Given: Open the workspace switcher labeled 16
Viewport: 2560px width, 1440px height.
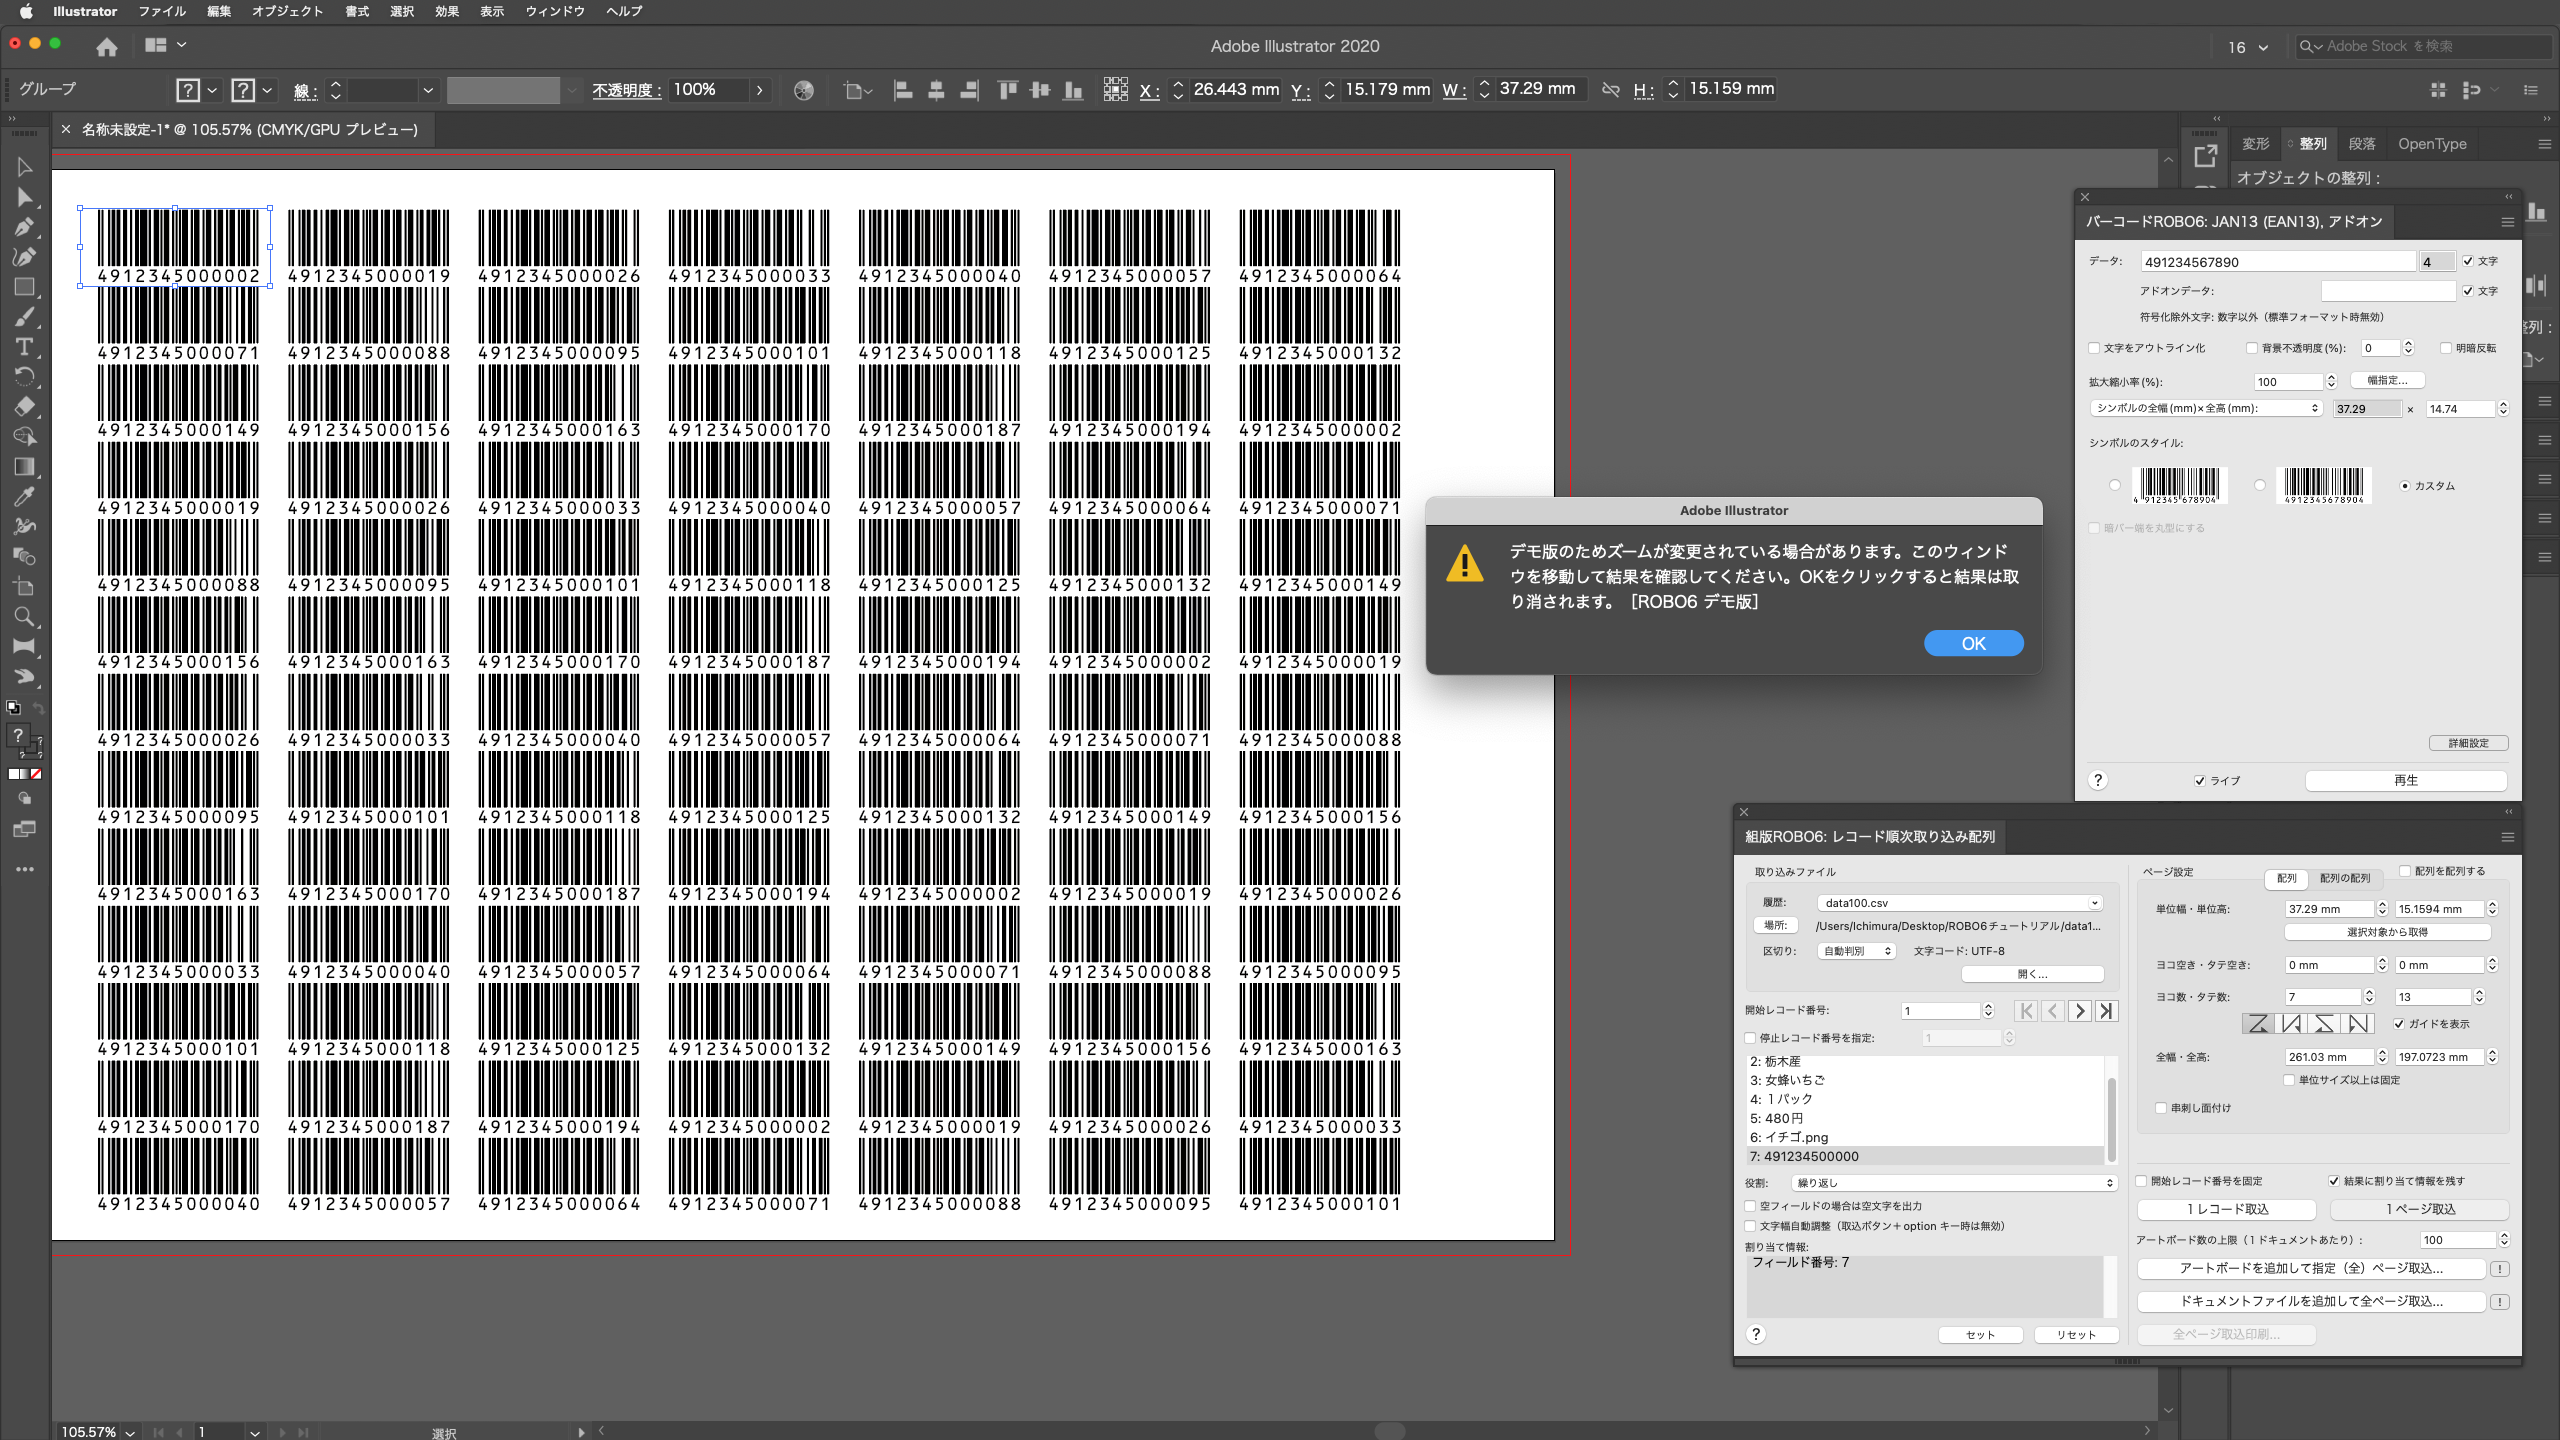Looking at the screenshot, I should coord(2248,47).
